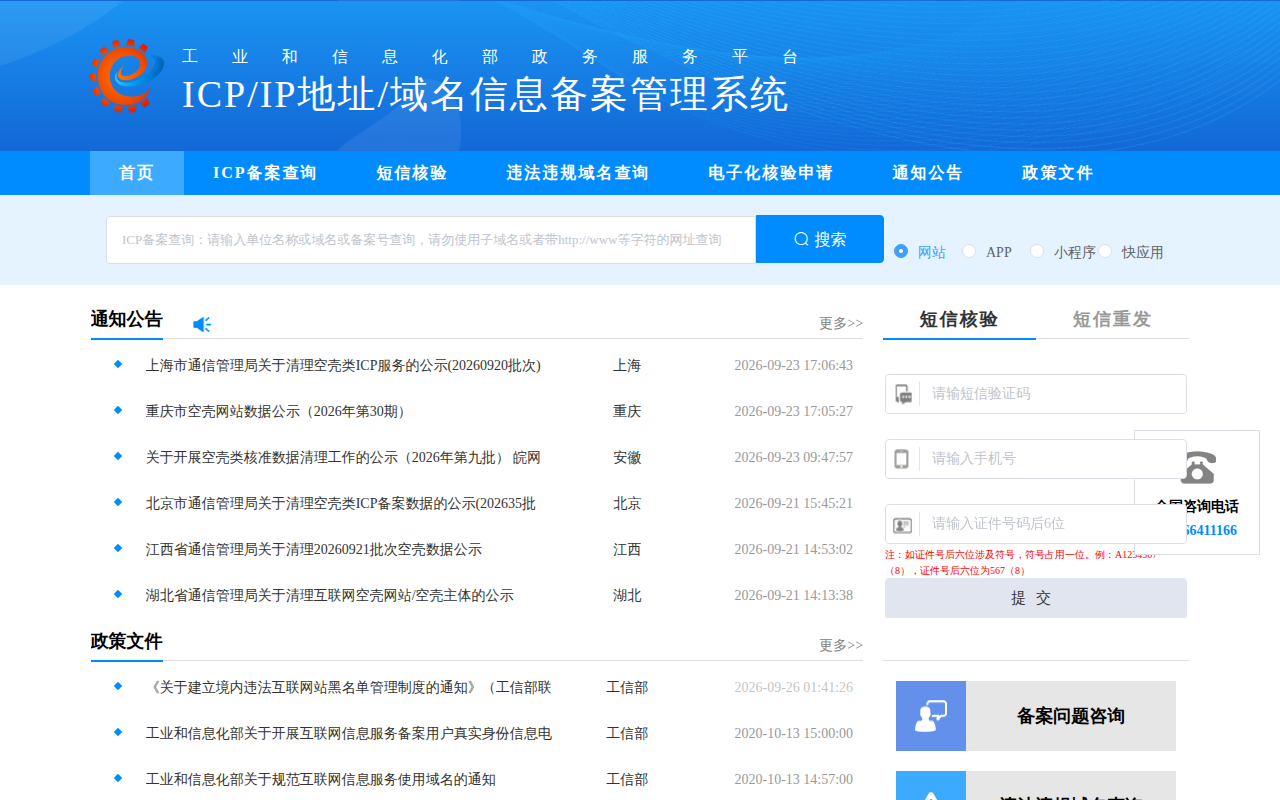Open 备案用户真实身份信息 policy document

pos(348,734)
